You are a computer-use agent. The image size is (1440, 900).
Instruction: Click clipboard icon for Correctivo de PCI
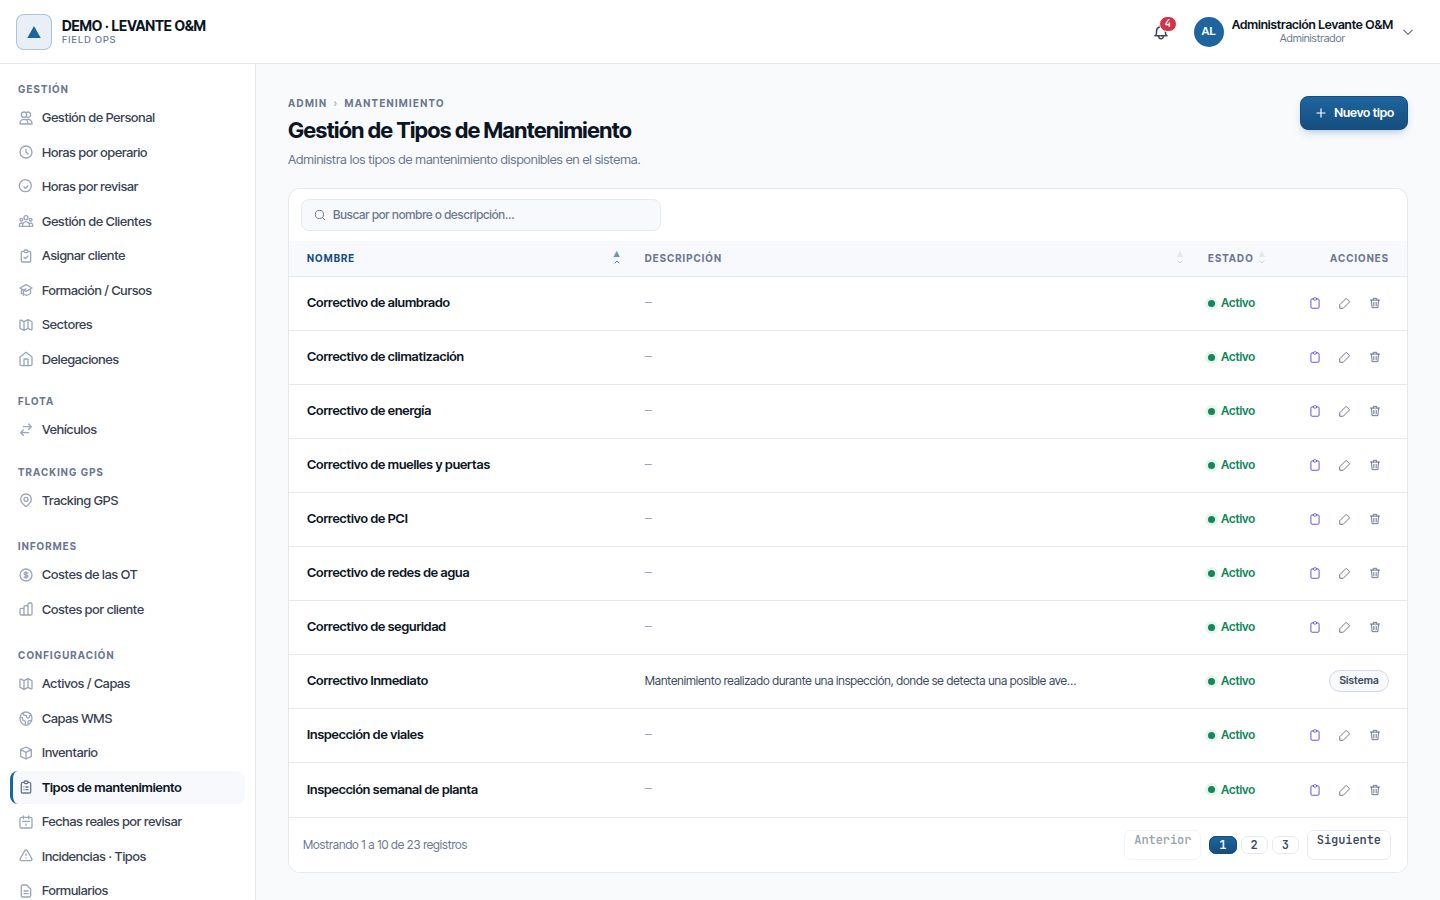click(x=1315, y=519)
